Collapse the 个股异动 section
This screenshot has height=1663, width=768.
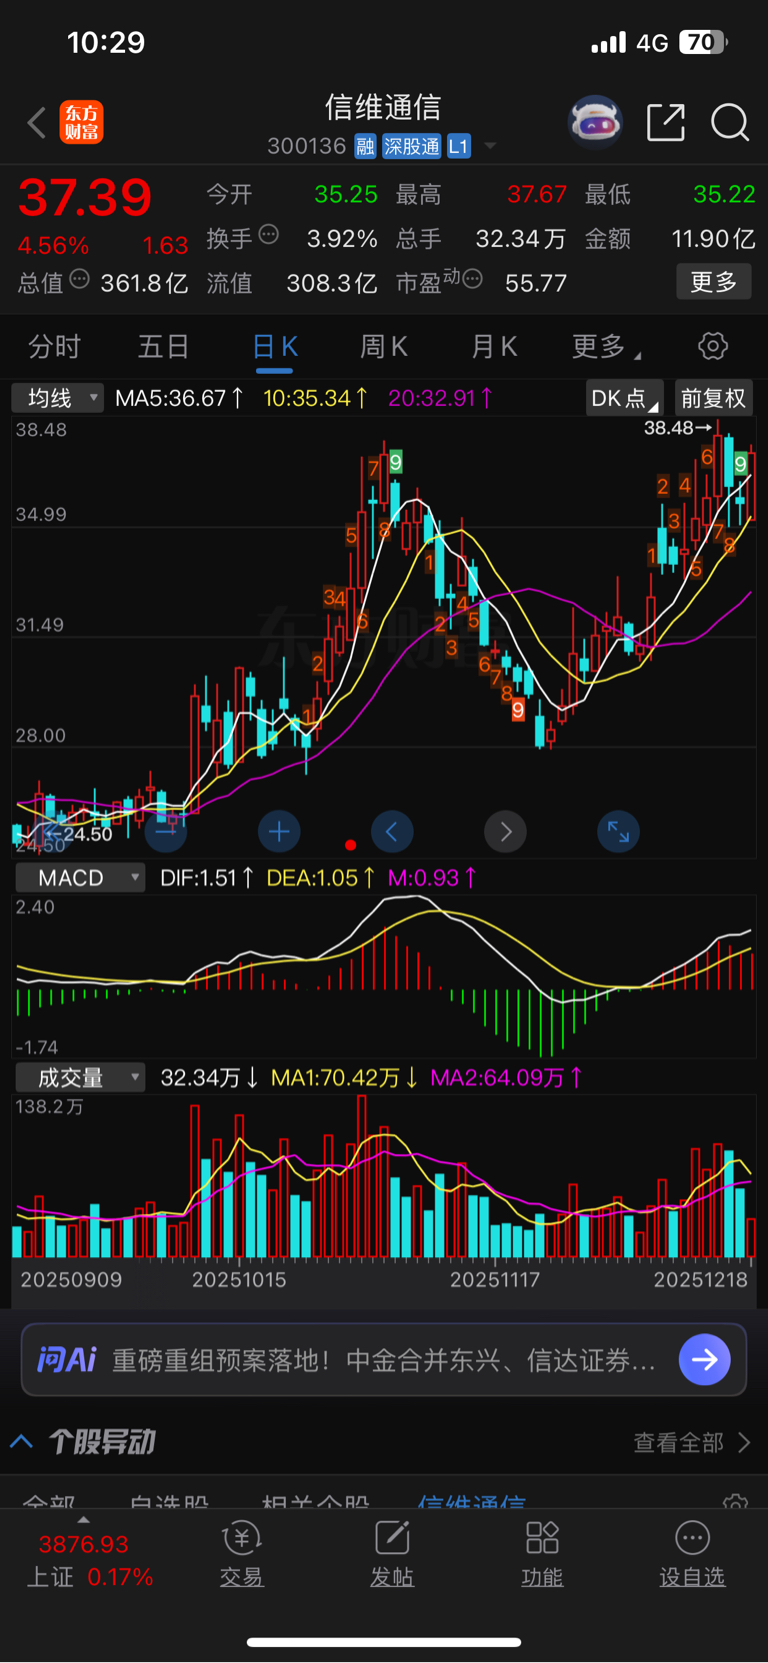[x=21, y=1441]
